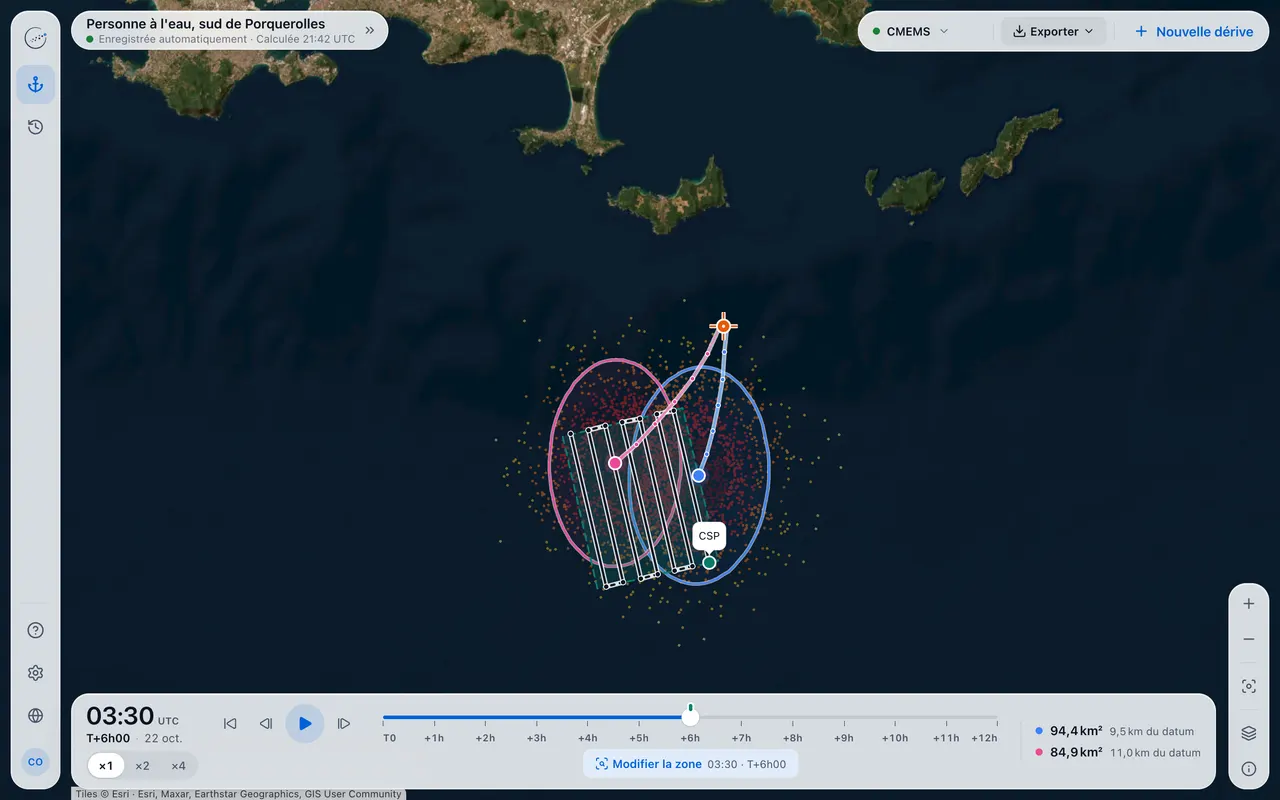1280x800 pixels.
Task: Step back one frame
Action: click(x=266, y=724)
